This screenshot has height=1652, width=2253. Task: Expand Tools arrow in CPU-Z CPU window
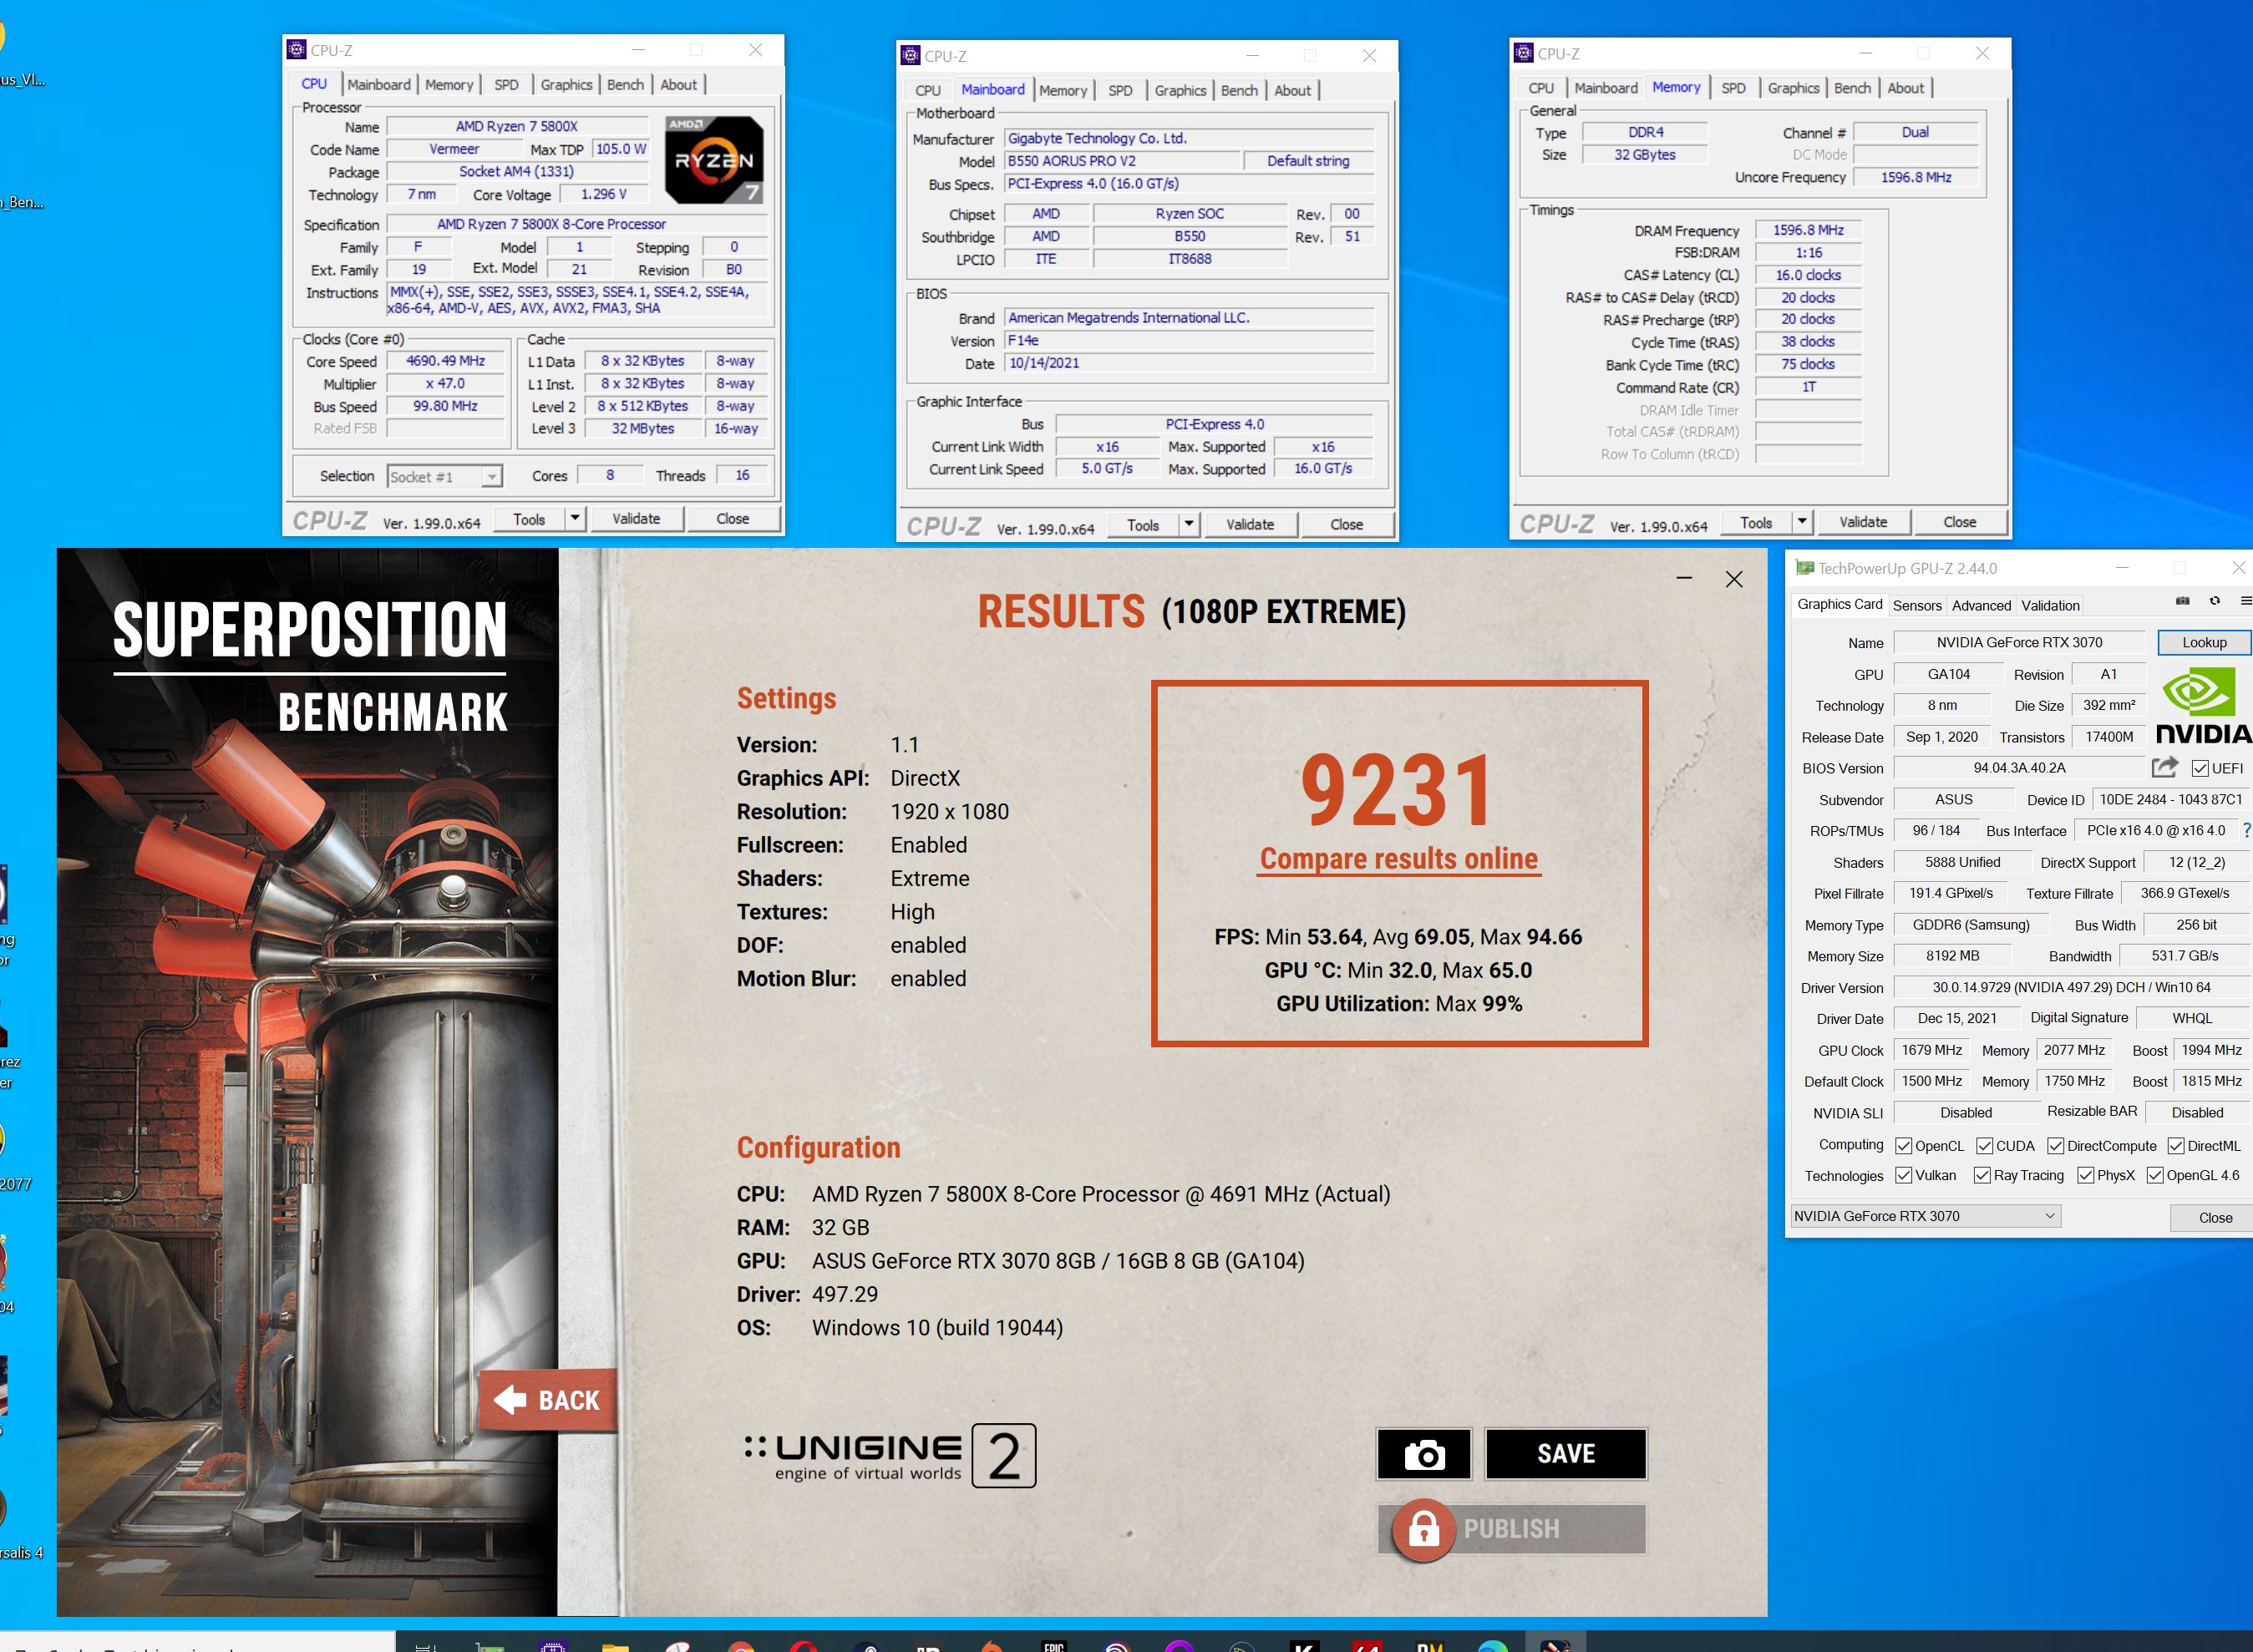575,518
